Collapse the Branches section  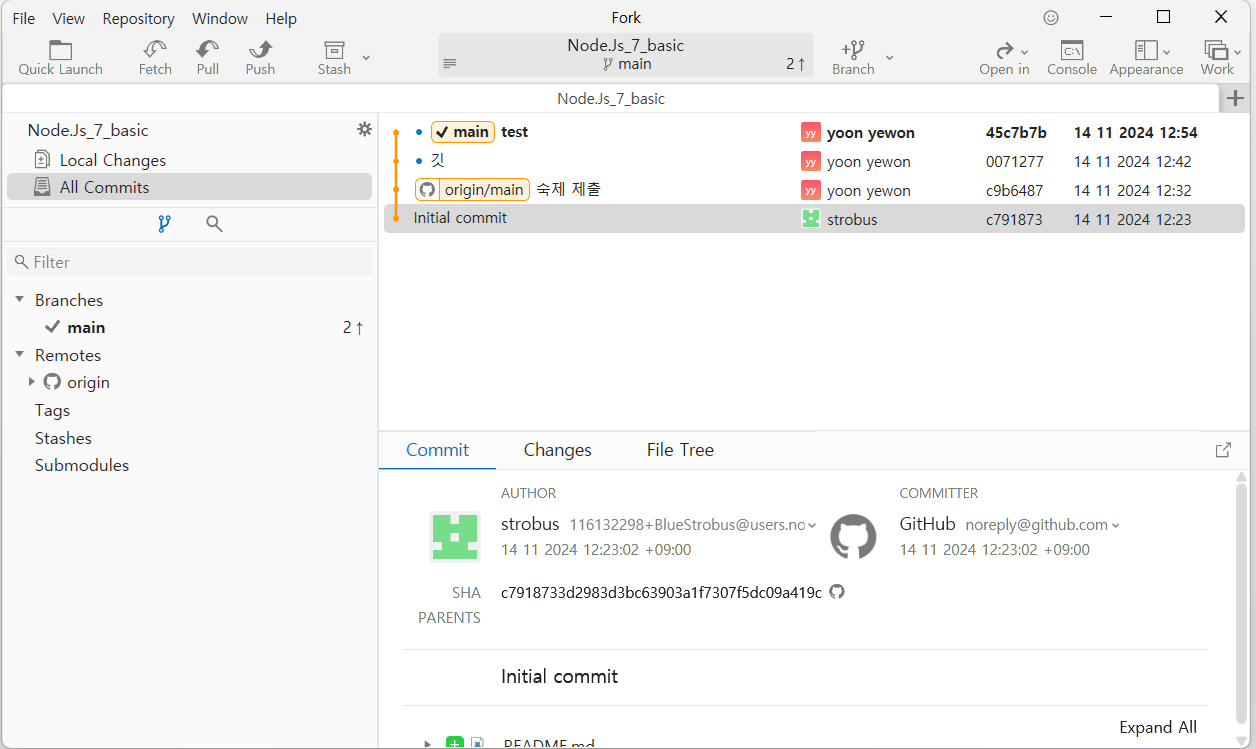click(x=20, y=300)
